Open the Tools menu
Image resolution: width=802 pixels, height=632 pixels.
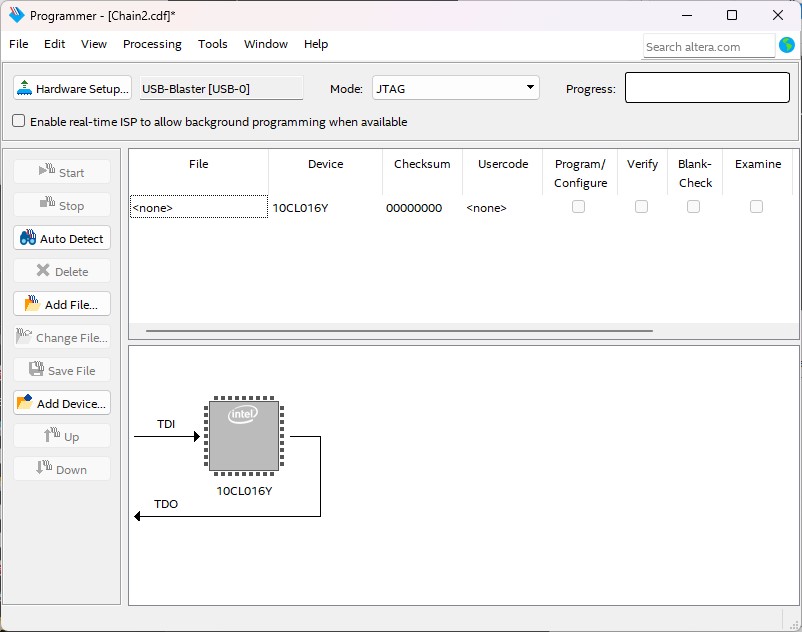pyautogui.click(x=212, y=44)
